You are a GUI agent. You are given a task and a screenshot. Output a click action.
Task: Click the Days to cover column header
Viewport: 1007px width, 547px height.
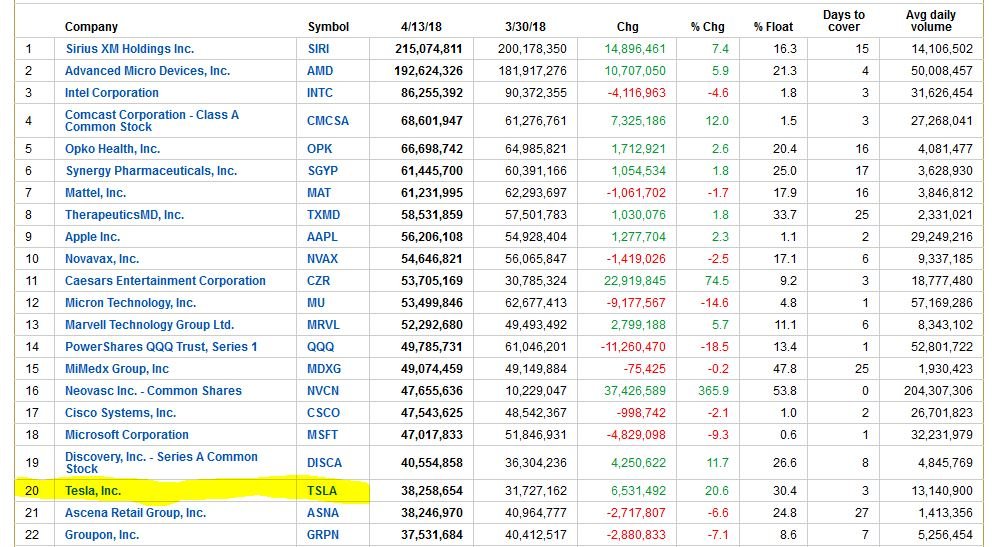pos(844,21)
